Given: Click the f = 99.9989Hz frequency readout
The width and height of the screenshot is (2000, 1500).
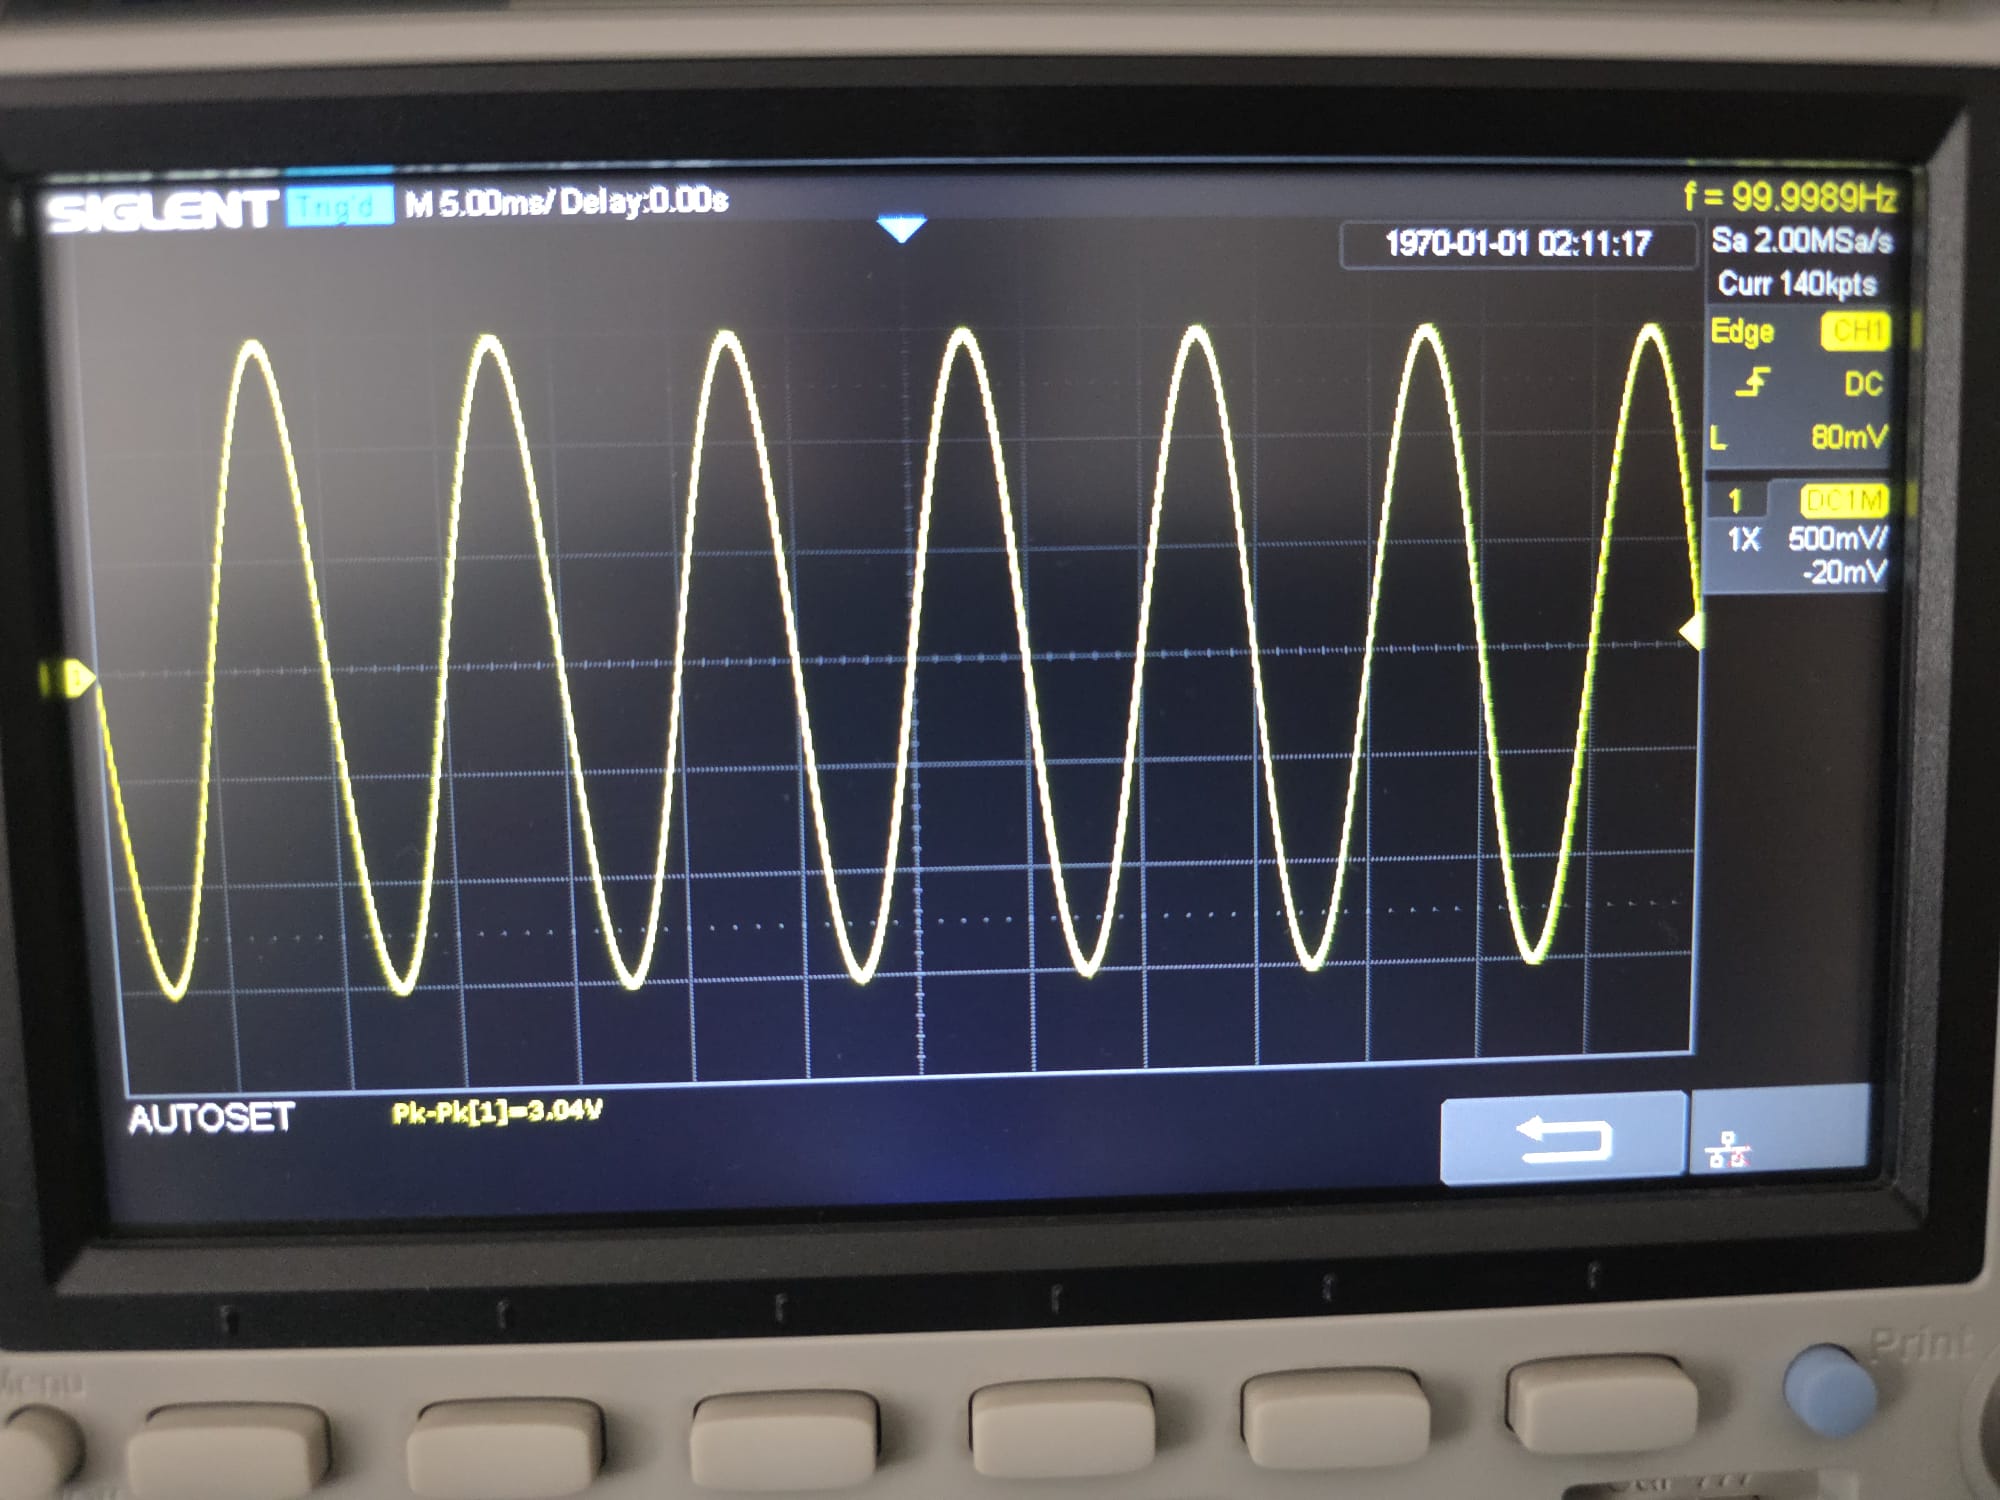Looking at the screenshot, I should click(1789, 197).
